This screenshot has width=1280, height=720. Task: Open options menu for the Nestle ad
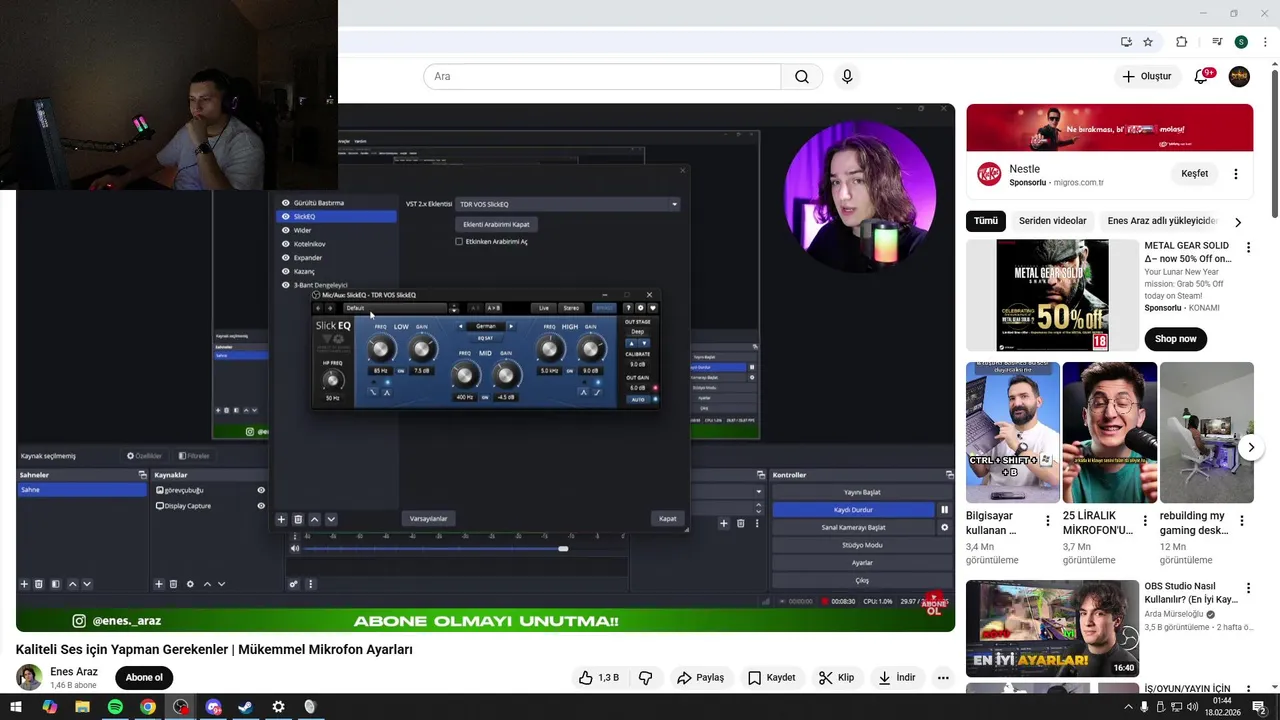[1236, 174]
